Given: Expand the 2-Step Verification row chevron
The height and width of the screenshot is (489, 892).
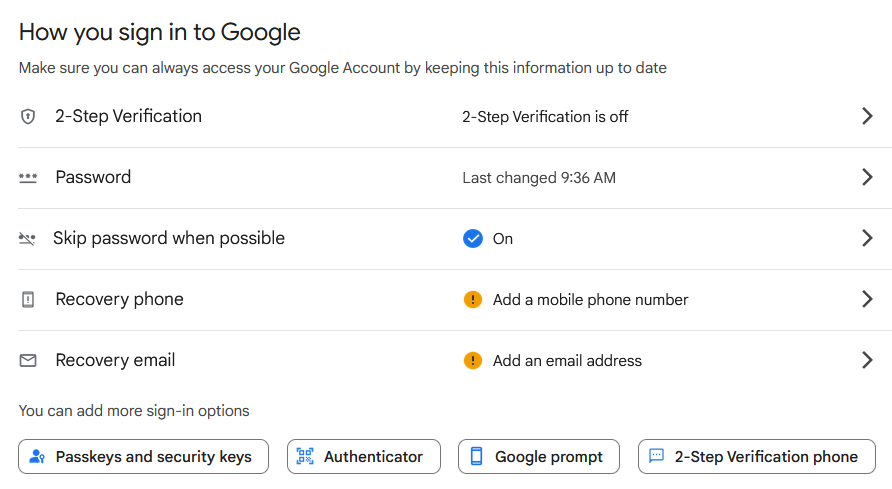Looking at the screenshot, I should click(x=867, y=116).
